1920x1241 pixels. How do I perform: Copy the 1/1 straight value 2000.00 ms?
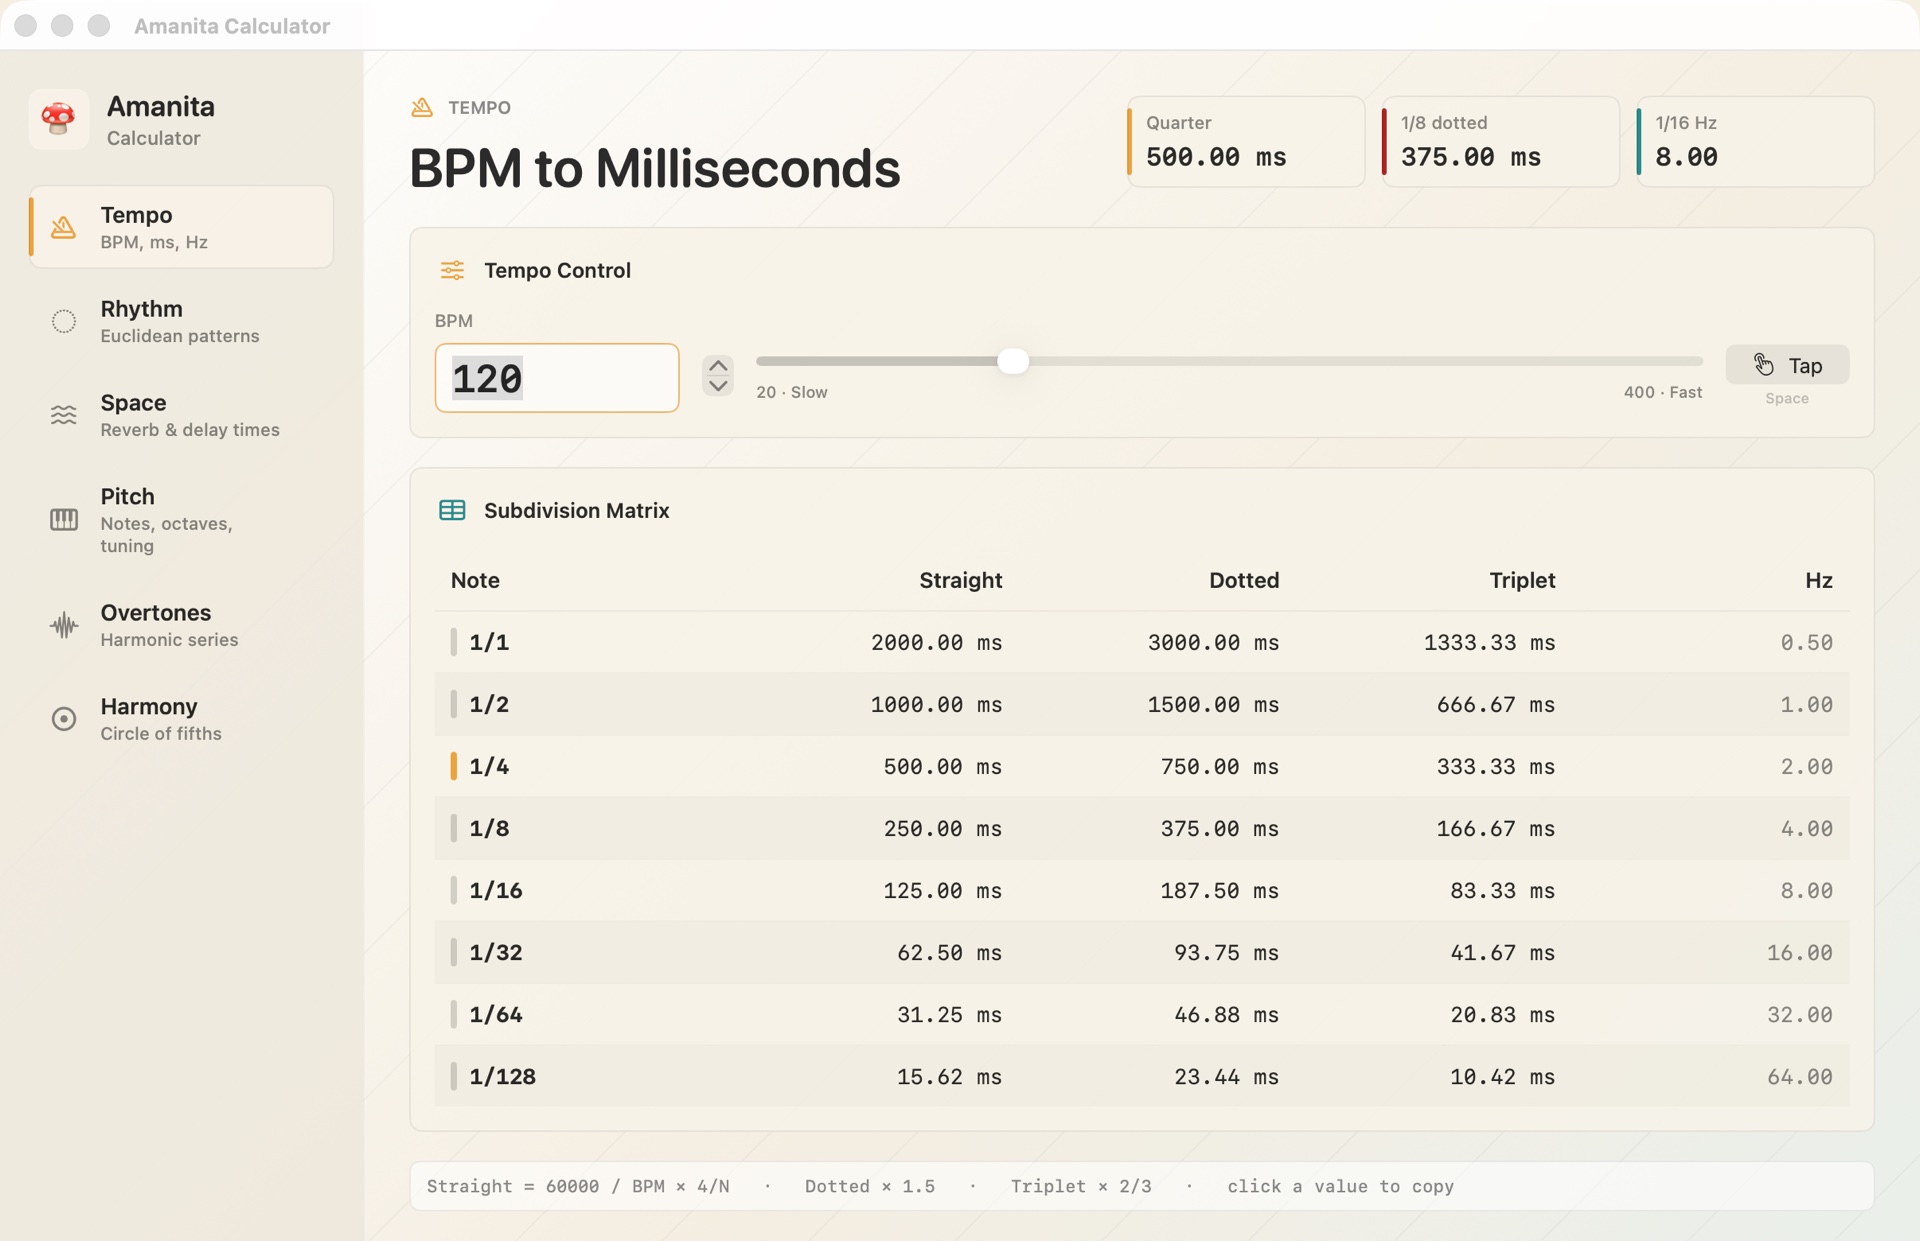936,643
